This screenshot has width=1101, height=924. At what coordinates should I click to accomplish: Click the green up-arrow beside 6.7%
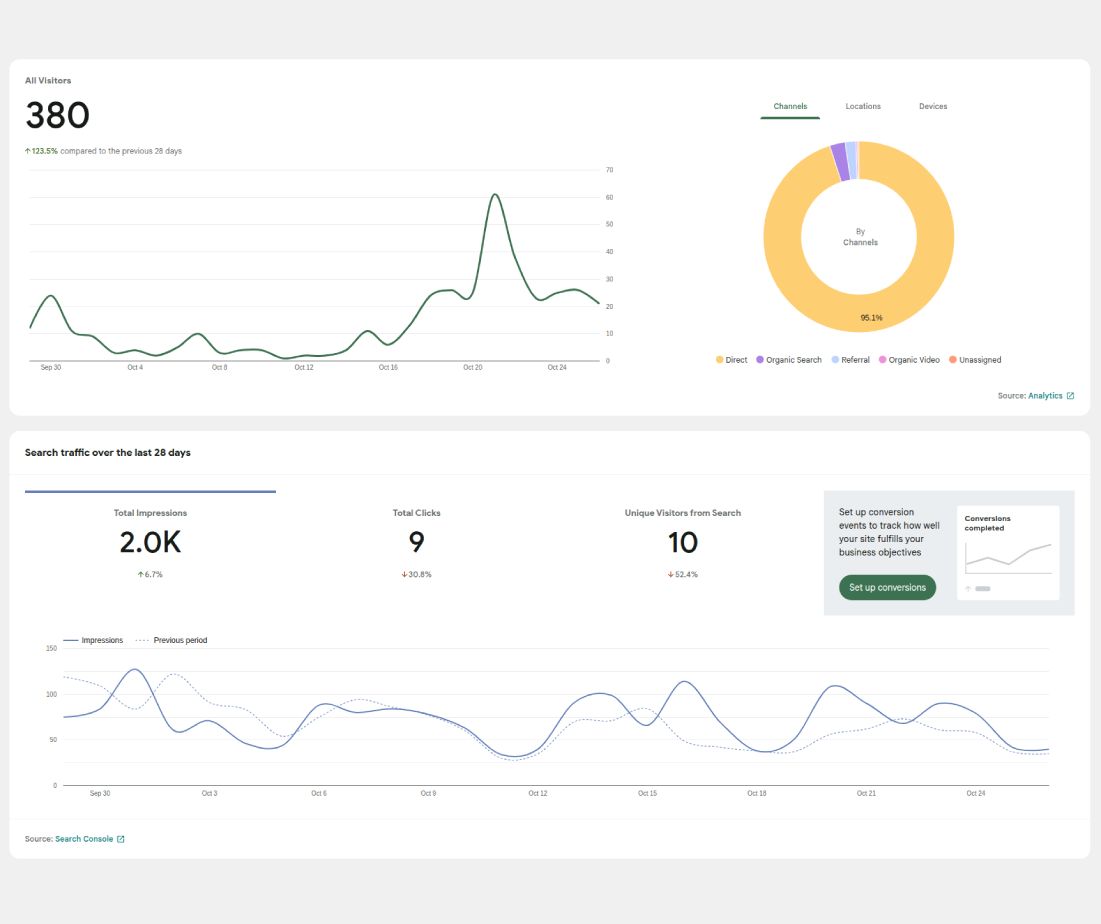point(139,575)
